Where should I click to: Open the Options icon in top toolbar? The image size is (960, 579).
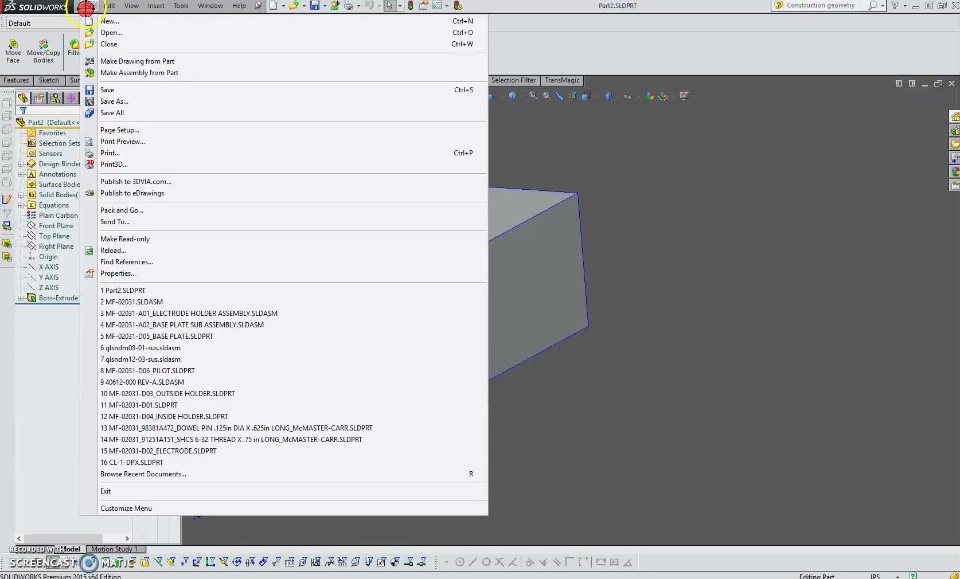click(437, 6)
